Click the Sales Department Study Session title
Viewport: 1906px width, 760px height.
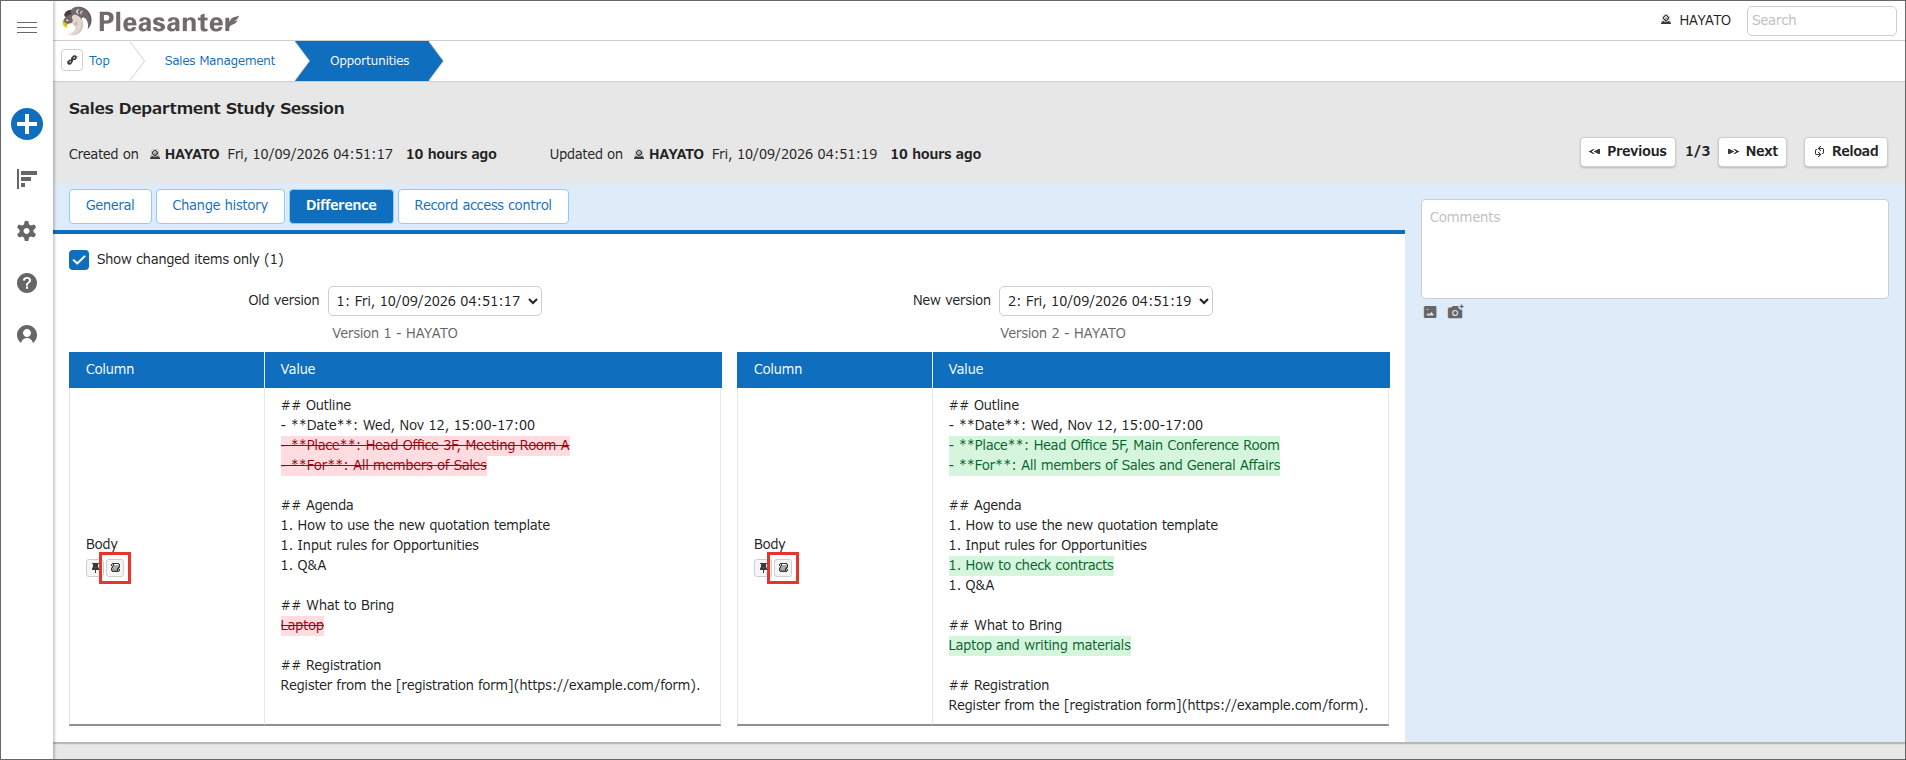pyautogui.click(x=207, y=108)
